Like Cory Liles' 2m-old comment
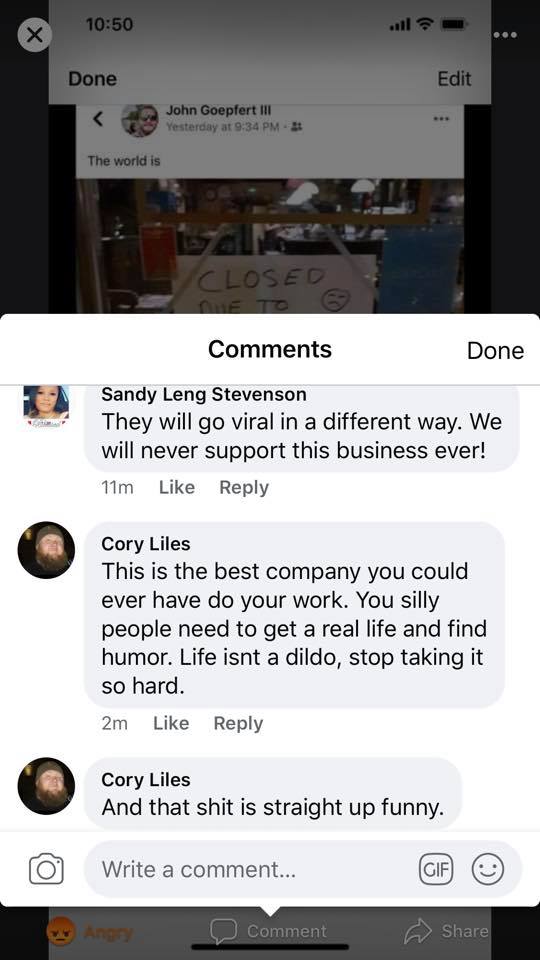The width and height of the screenshot is (540, 960). (171, 723)
